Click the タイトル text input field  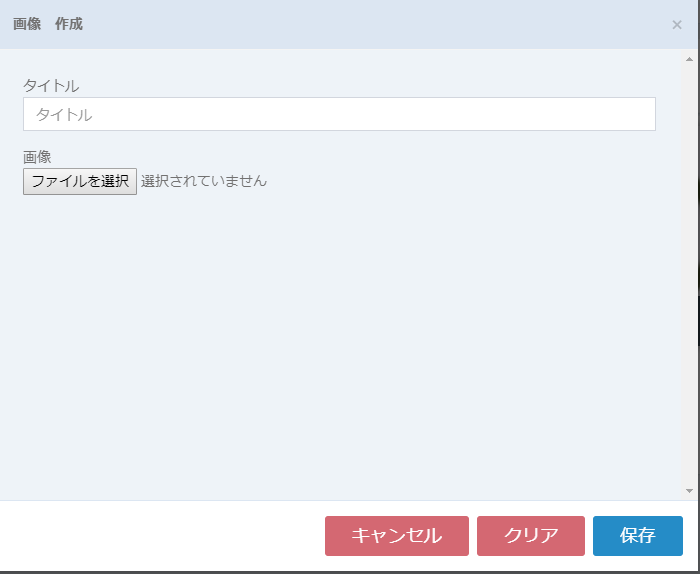[339, 114]
